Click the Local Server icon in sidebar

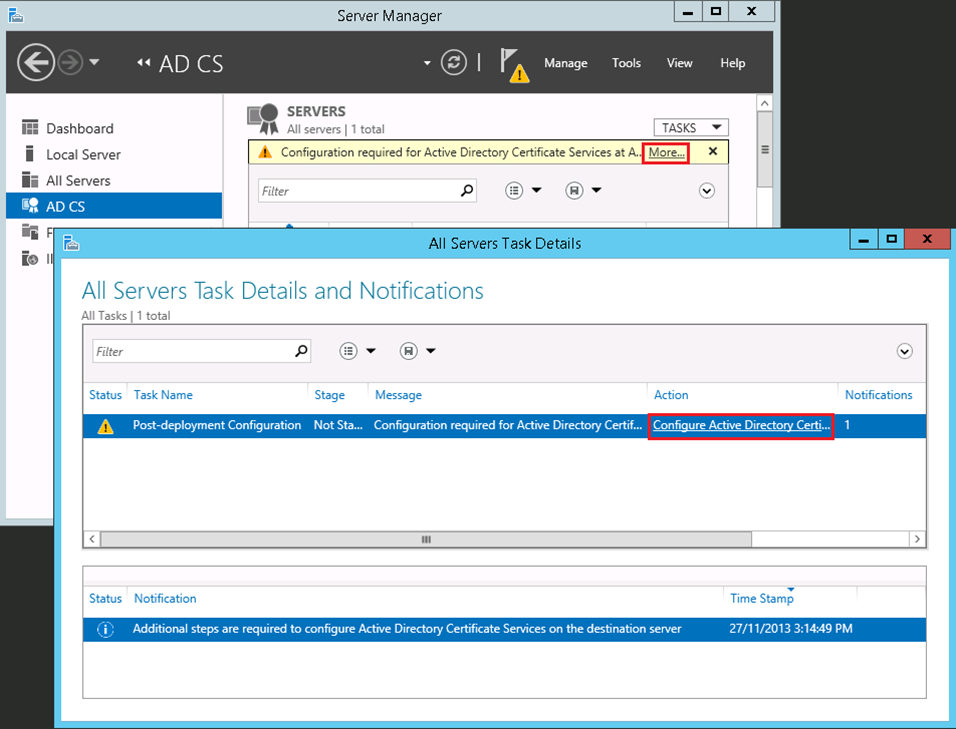[x=29, y=153]
